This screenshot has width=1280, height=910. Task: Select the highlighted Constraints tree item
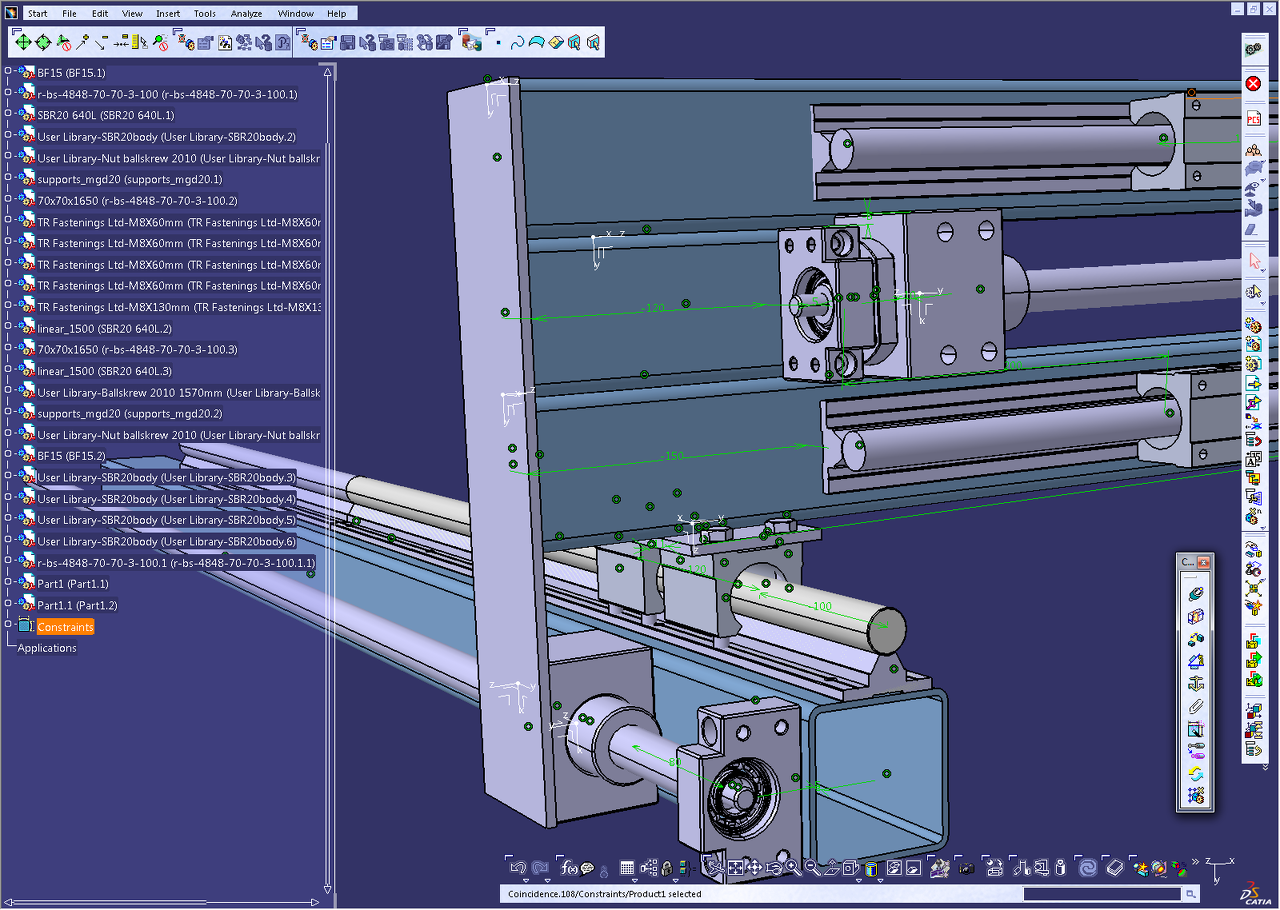pos(65,627)
